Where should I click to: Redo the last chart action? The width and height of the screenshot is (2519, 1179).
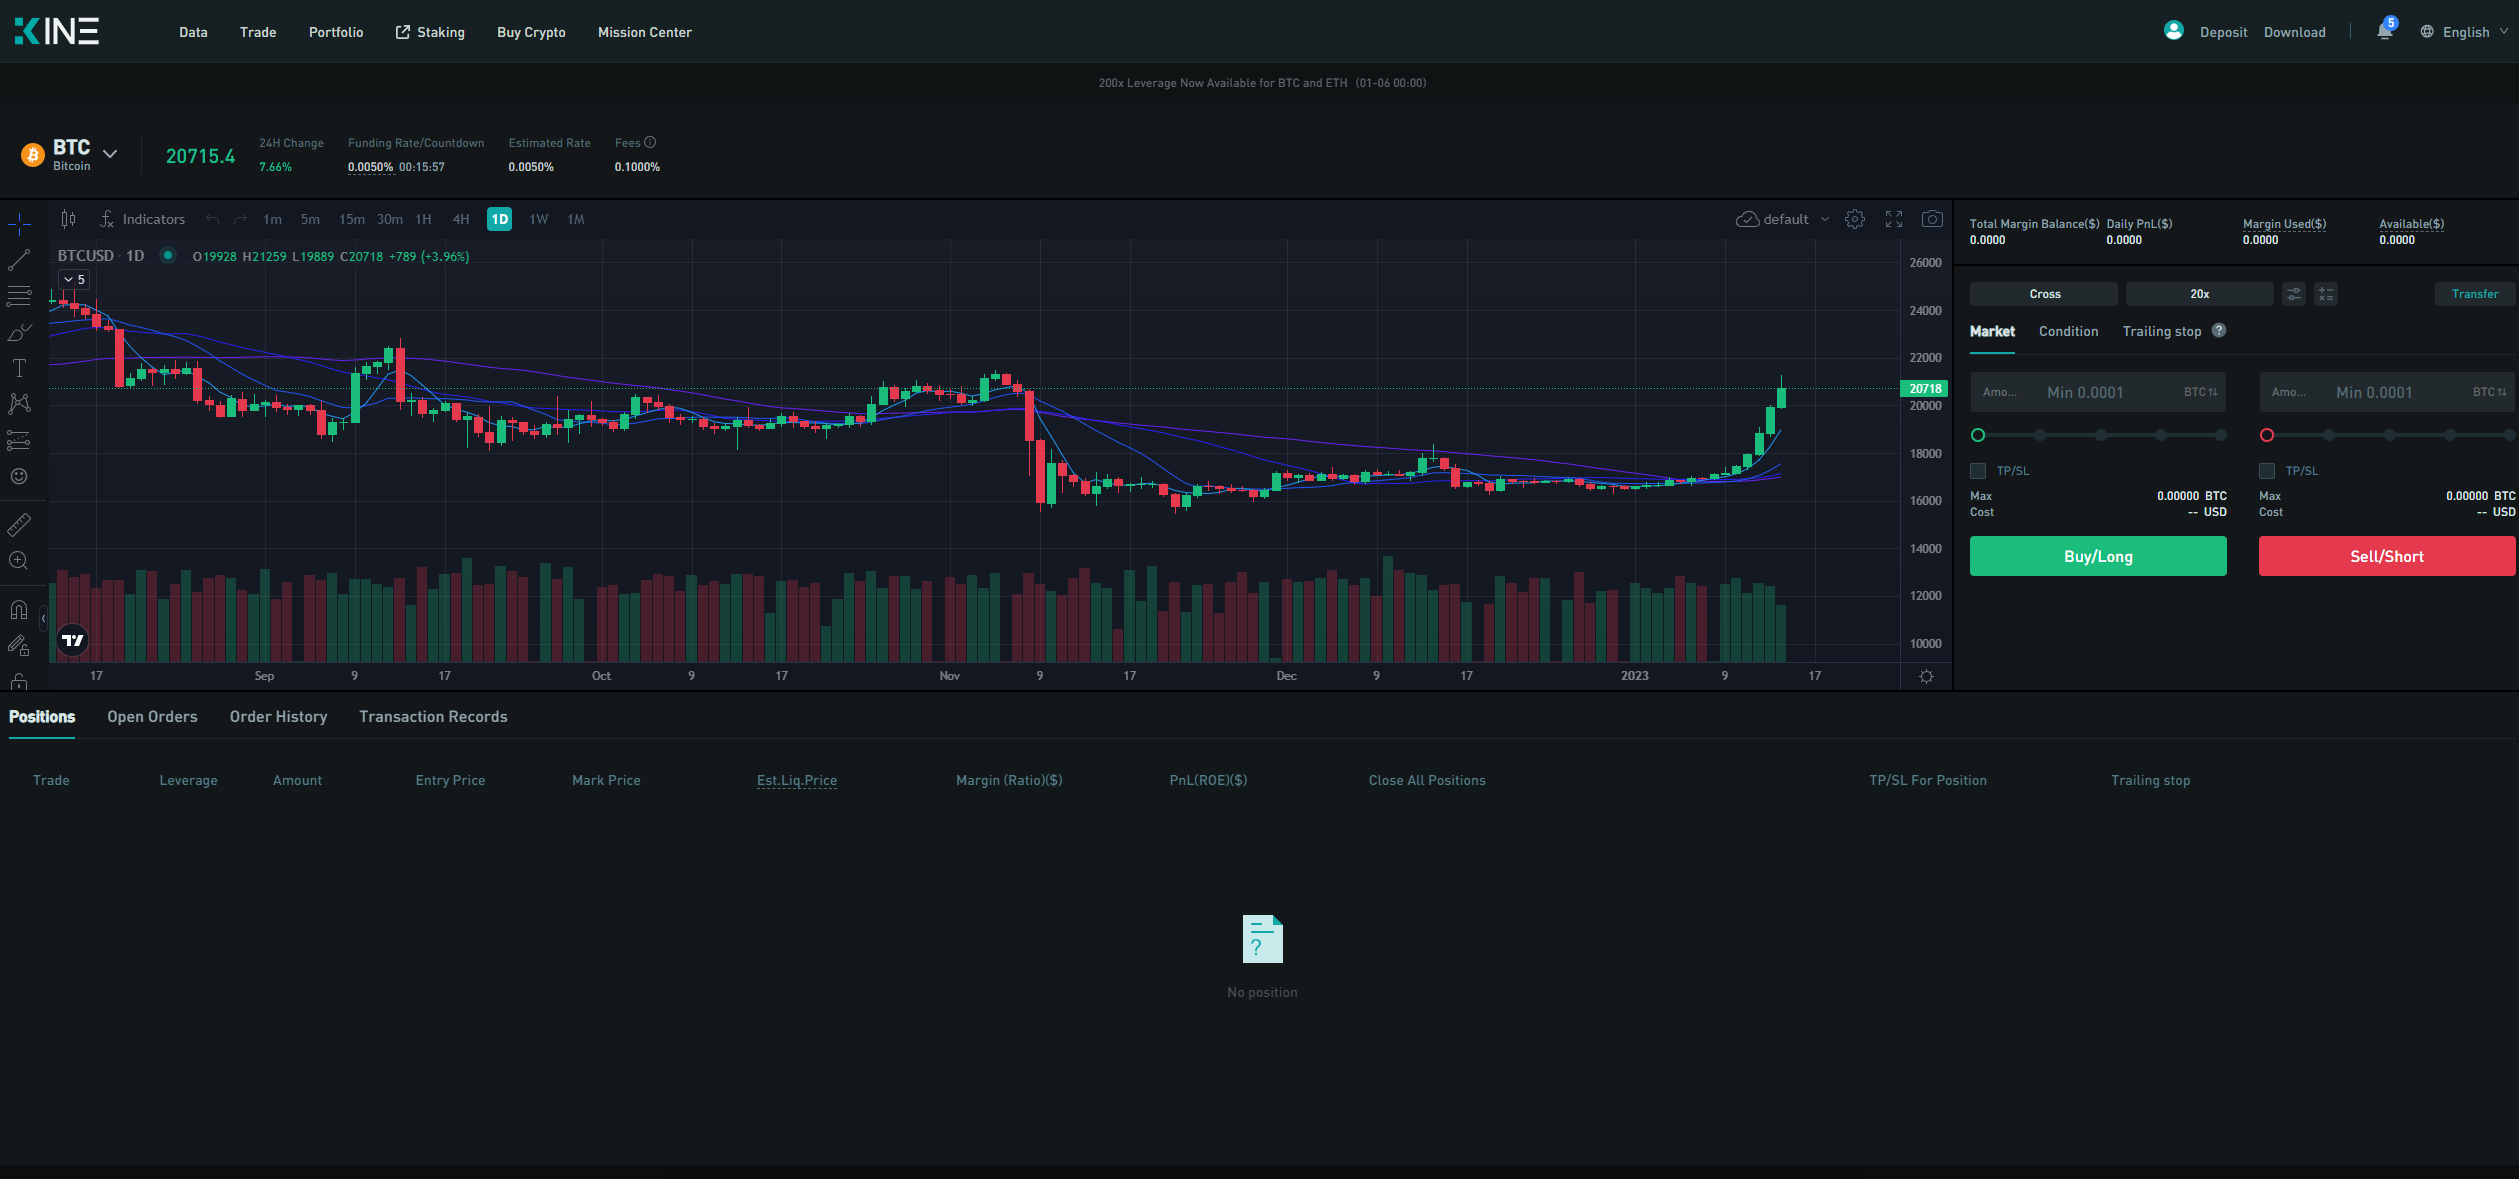[240, 219]
